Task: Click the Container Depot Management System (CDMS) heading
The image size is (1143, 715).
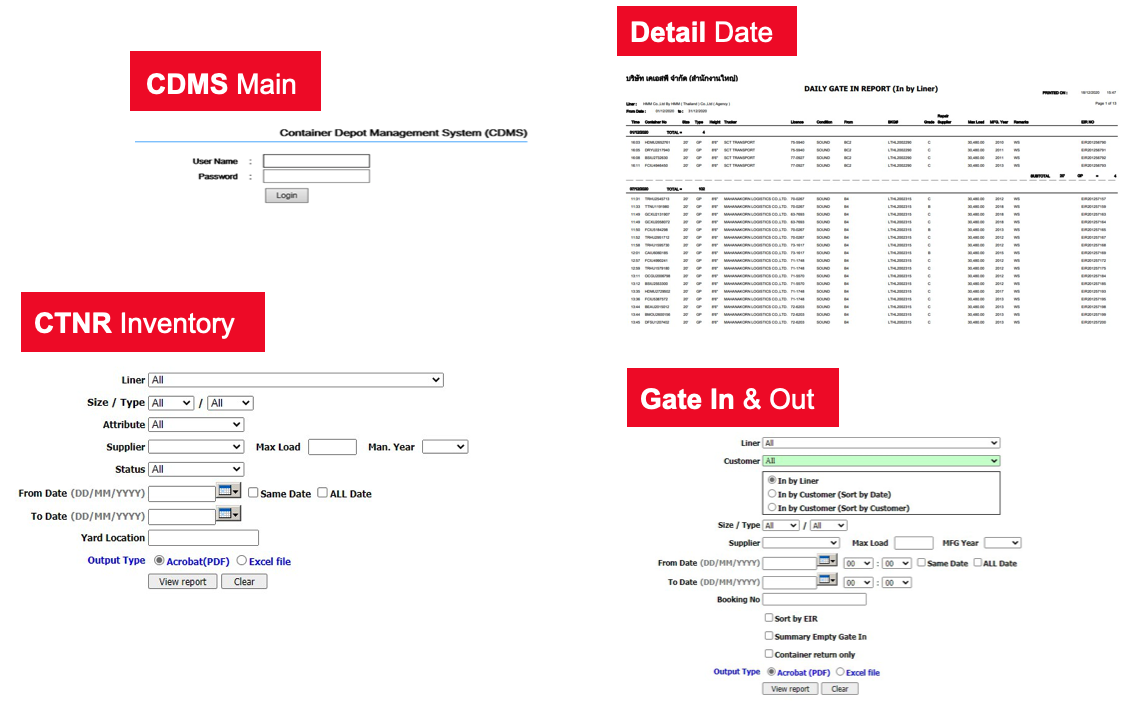Action: (x=403, y=133)
